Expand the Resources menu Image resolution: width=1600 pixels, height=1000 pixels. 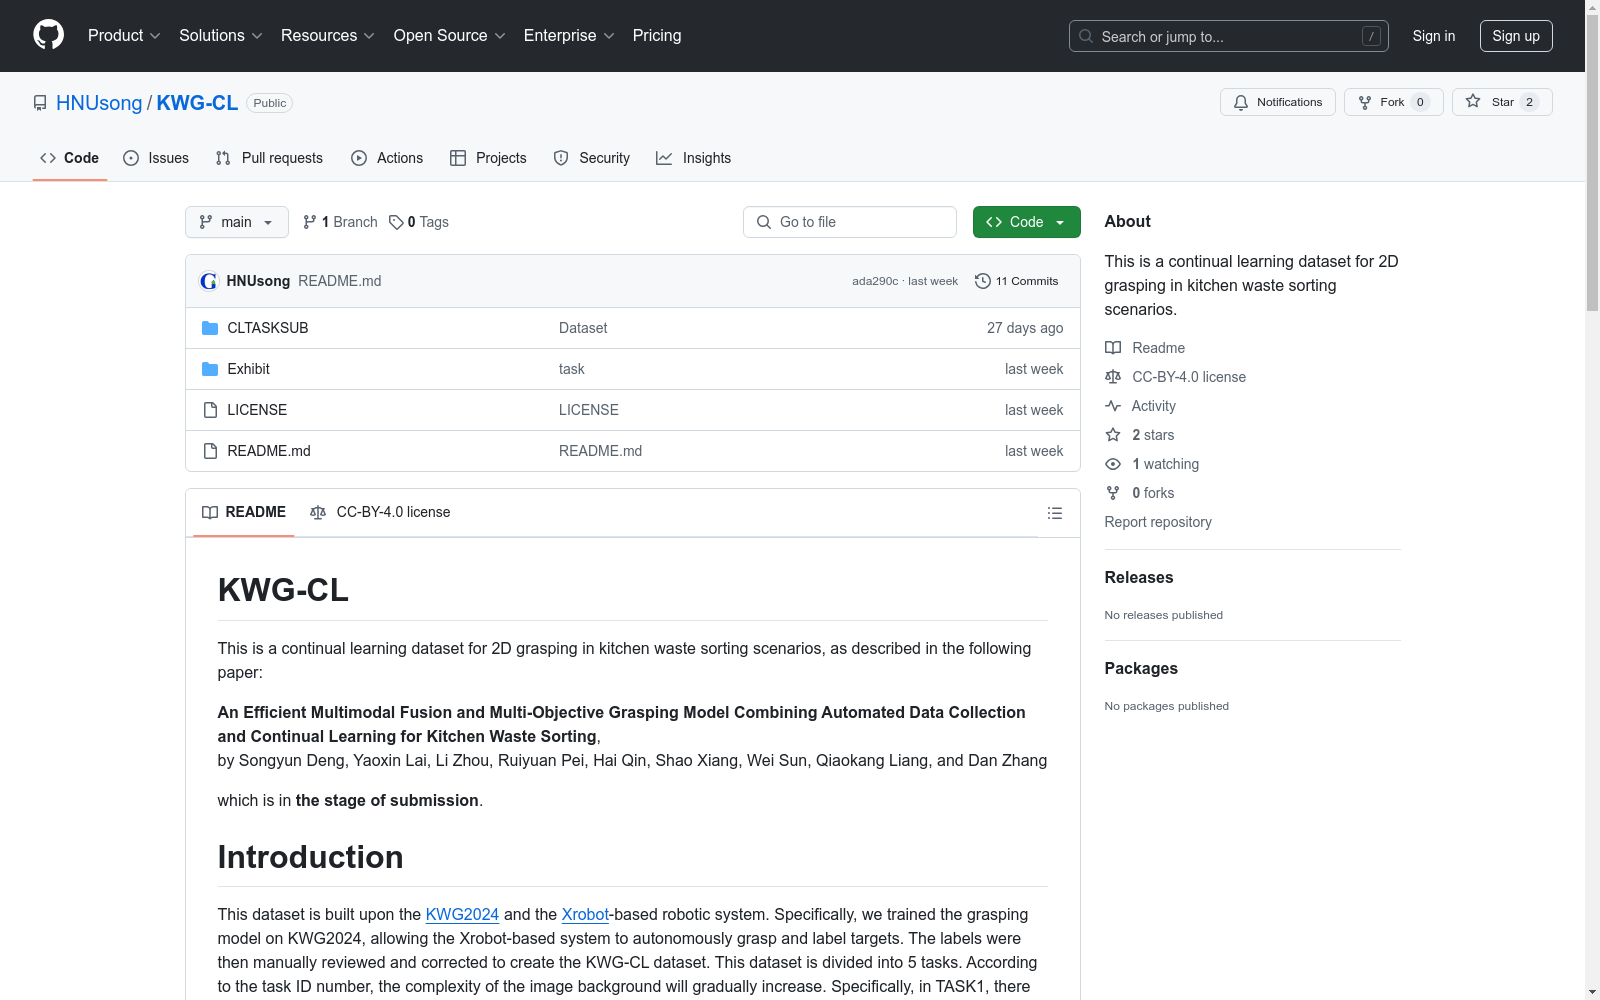click(328, 36)
